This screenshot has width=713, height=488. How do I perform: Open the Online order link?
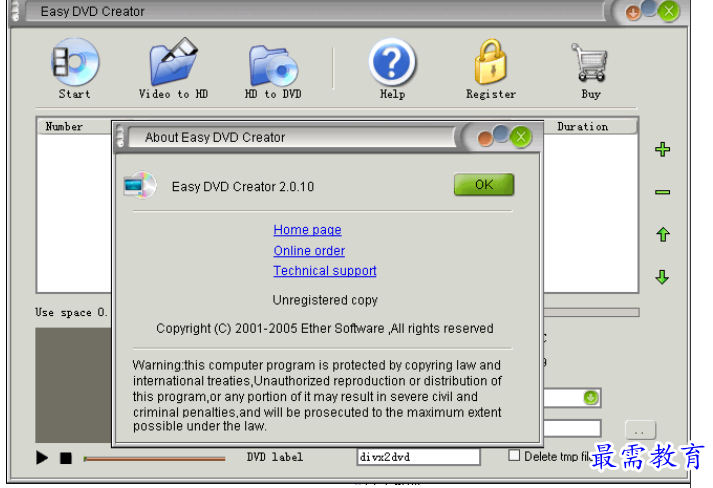point(309,251)
